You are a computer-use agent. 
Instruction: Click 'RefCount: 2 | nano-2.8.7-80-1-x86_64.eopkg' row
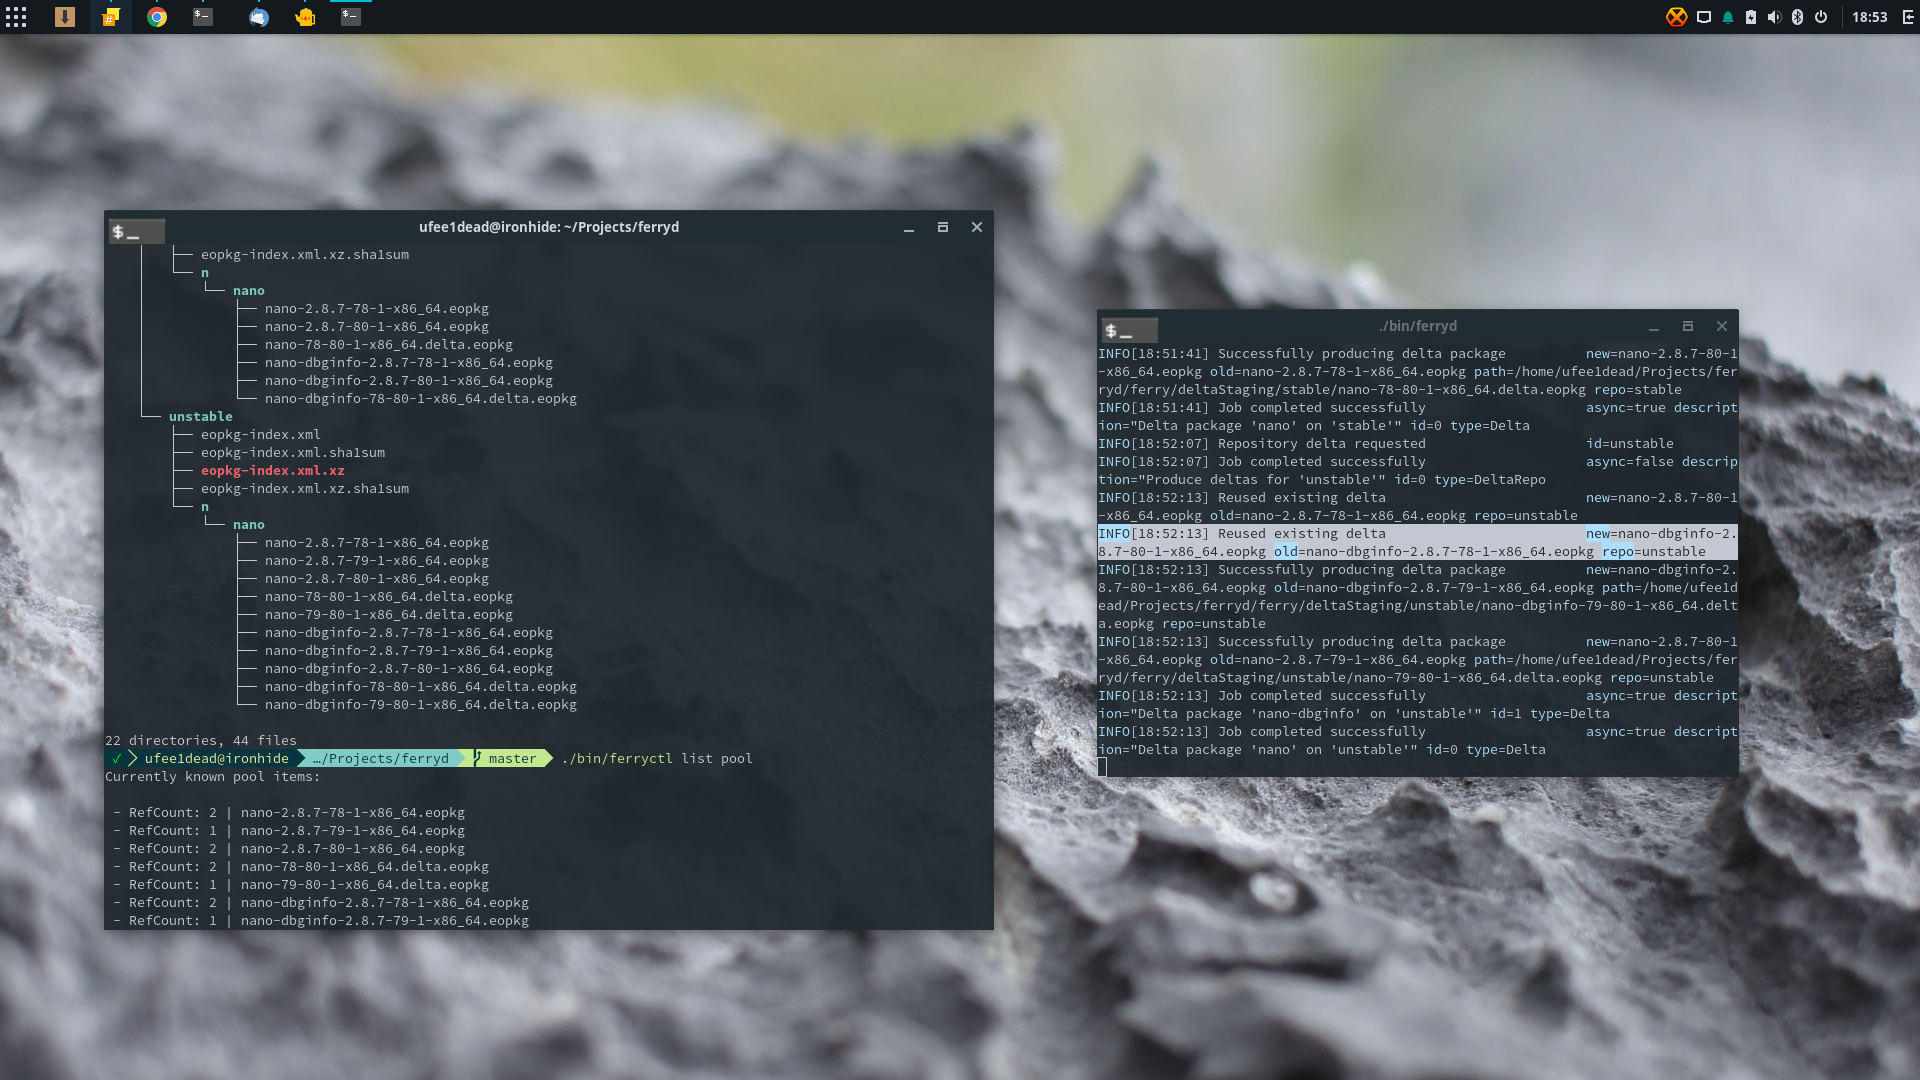click(288, 849)
